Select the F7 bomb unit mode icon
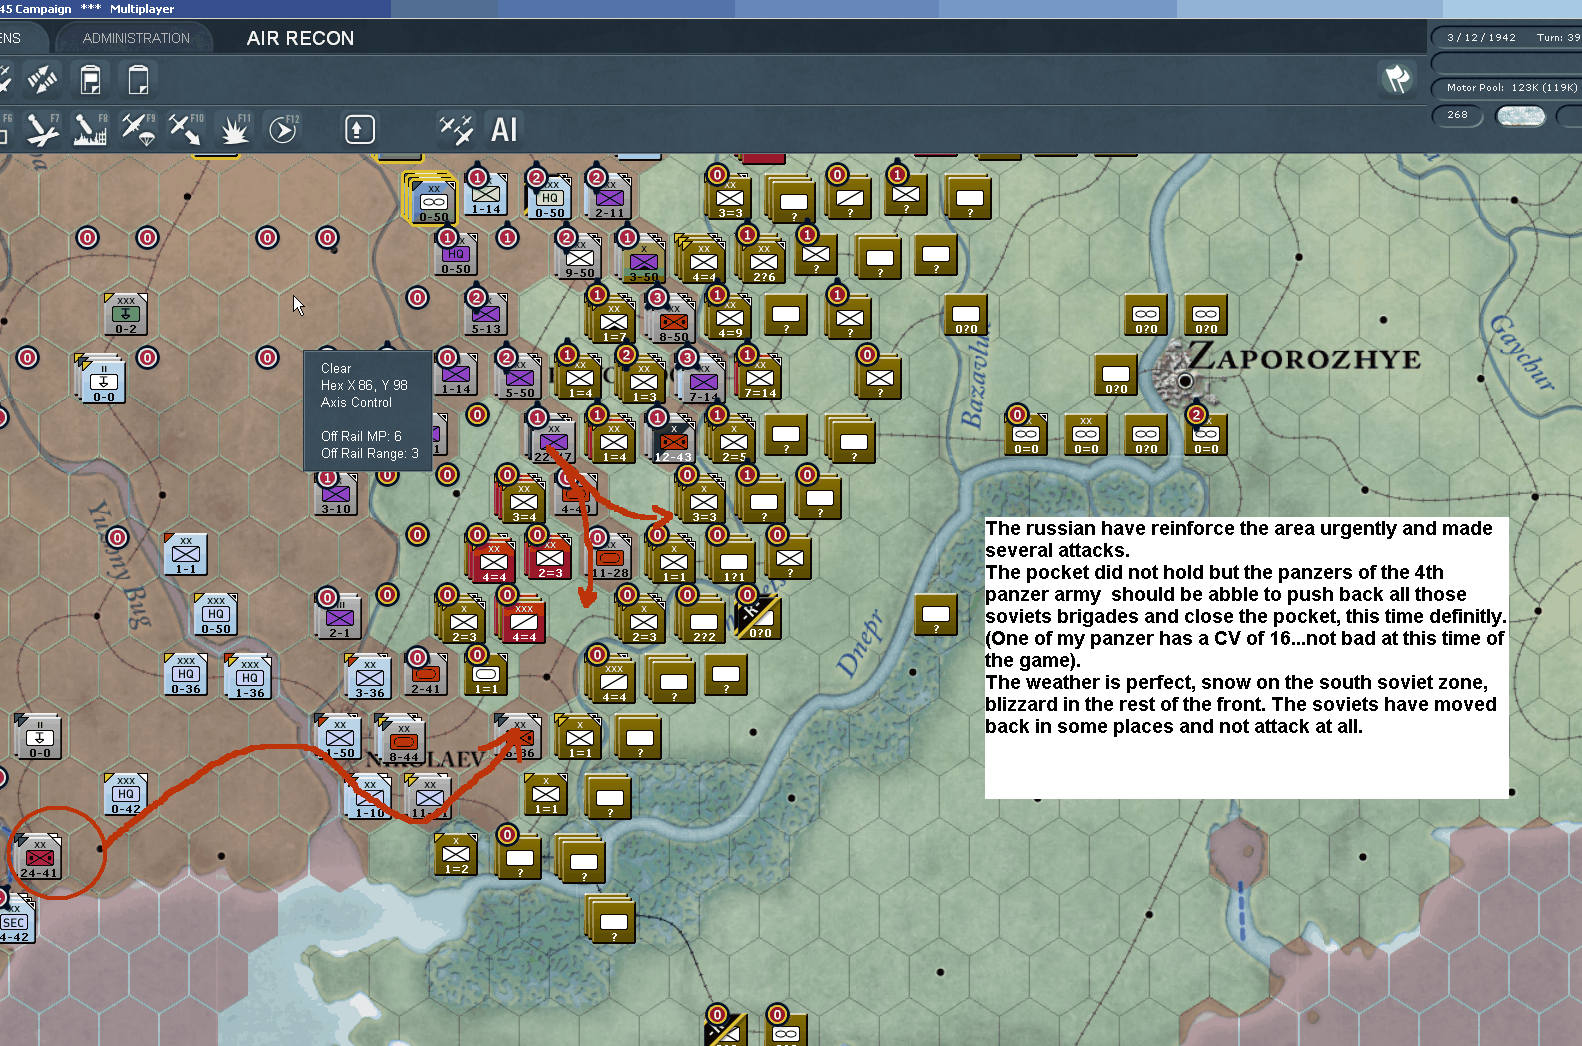This screenshot has width=1582, height=1046. click(42, 129)
